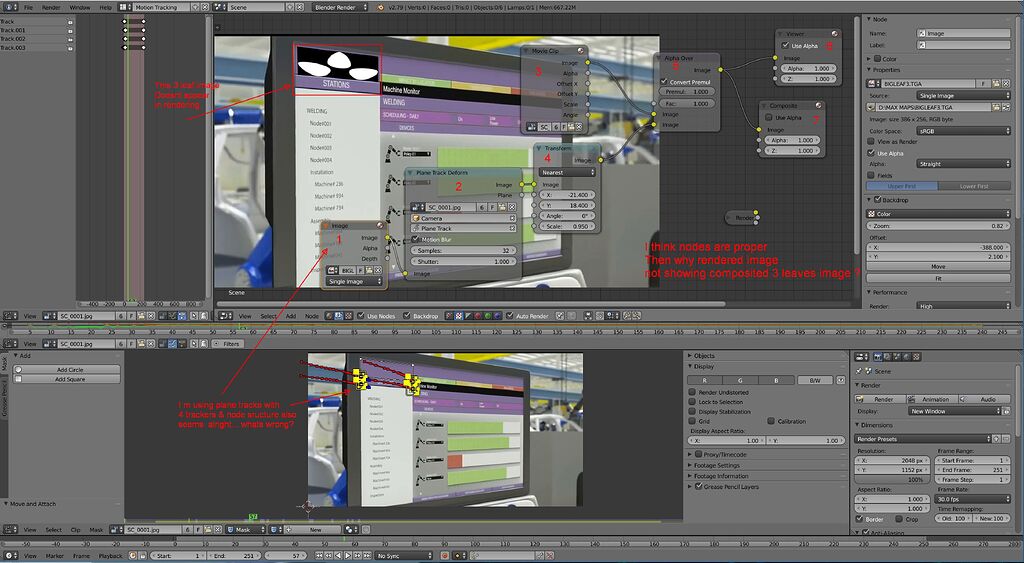The image size is (1024, 563).
Task: Click the Blender info editor type icon
Action: pyautogui.click(x=9, y=7)
